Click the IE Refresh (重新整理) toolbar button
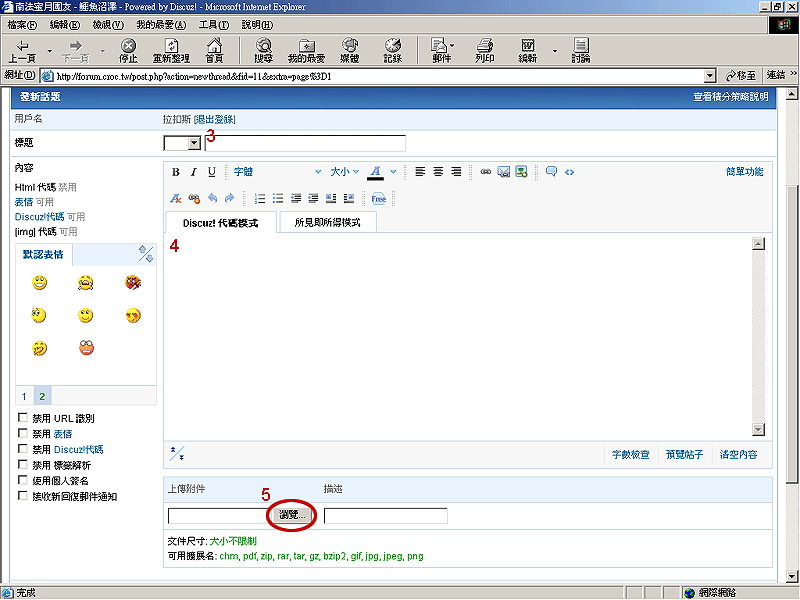 tap(171, 51)
